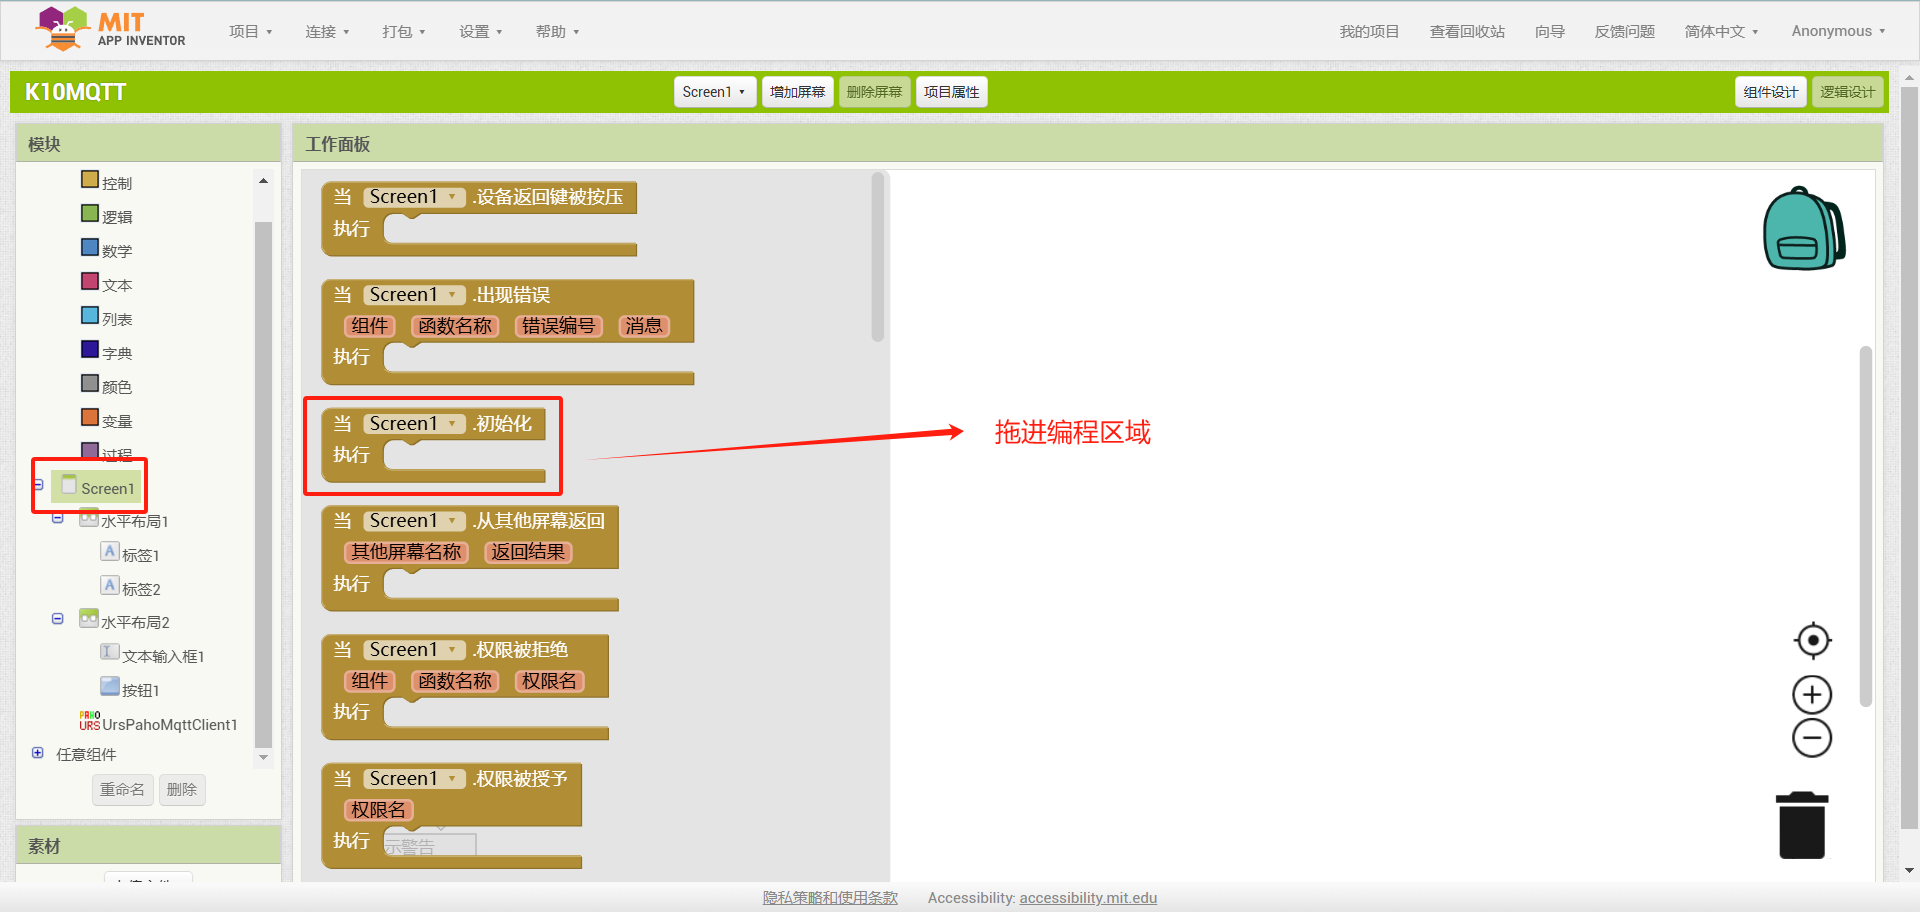
Task: Select the 控制 block category icon
Action: pos(90,180)
